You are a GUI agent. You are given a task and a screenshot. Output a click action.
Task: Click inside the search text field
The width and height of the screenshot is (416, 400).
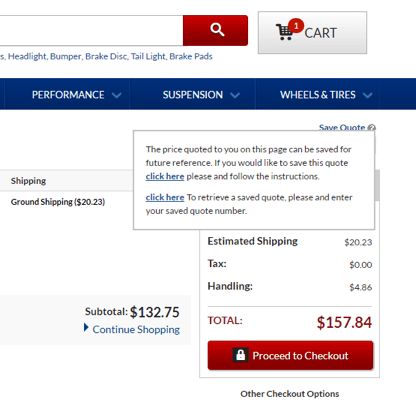(91, 30)
